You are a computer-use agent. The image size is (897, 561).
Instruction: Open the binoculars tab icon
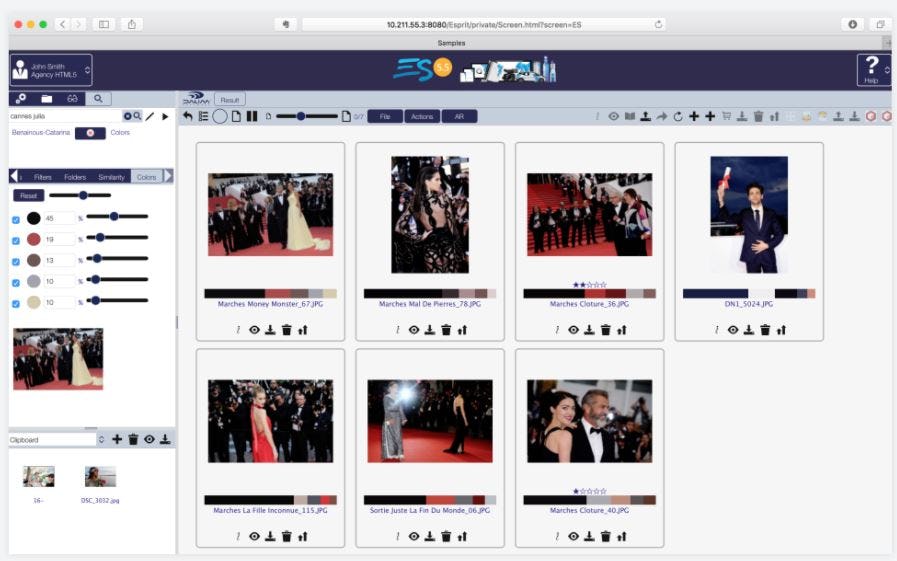pyautogui.click(x=72, y=99)
